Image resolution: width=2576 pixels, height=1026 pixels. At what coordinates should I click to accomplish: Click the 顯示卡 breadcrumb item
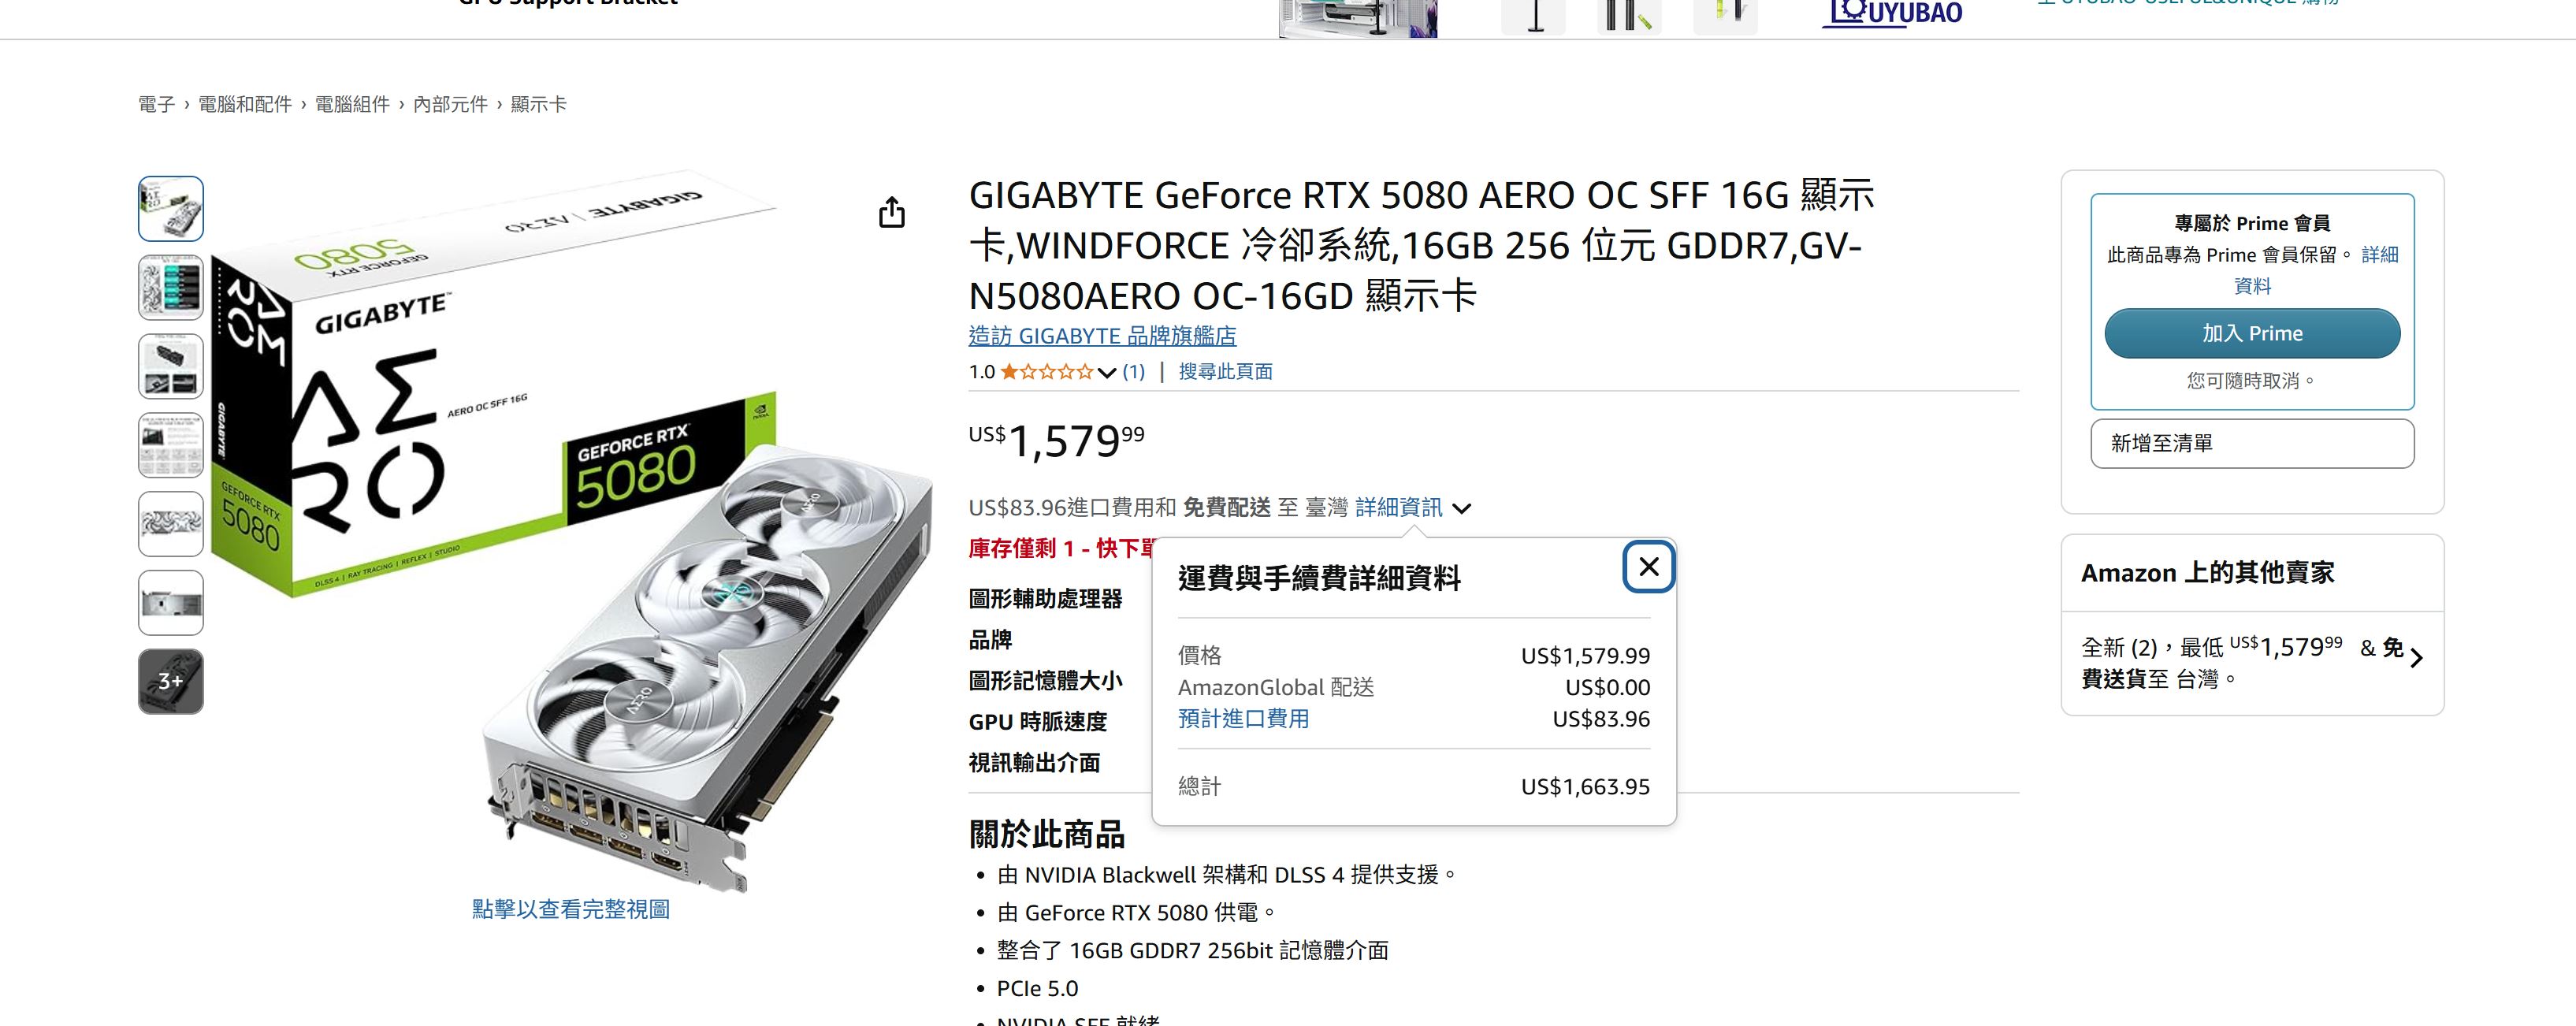(538, 104)
